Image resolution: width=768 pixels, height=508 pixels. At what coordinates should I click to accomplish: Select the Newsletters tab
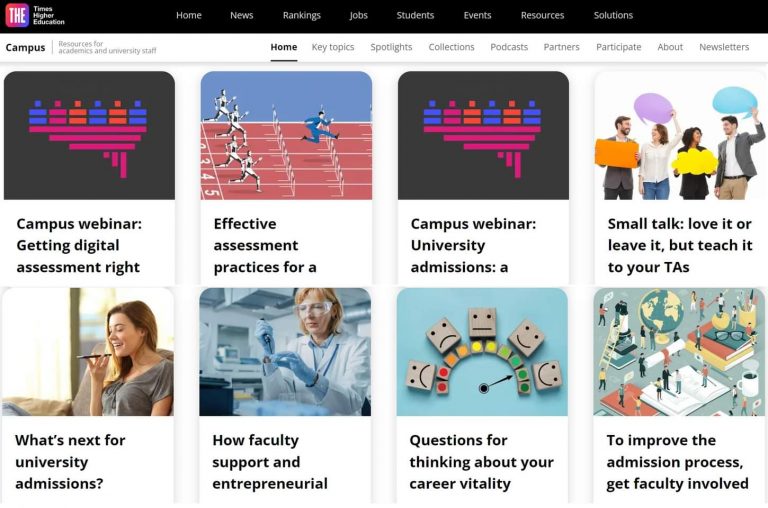click(x=724, y=47)
